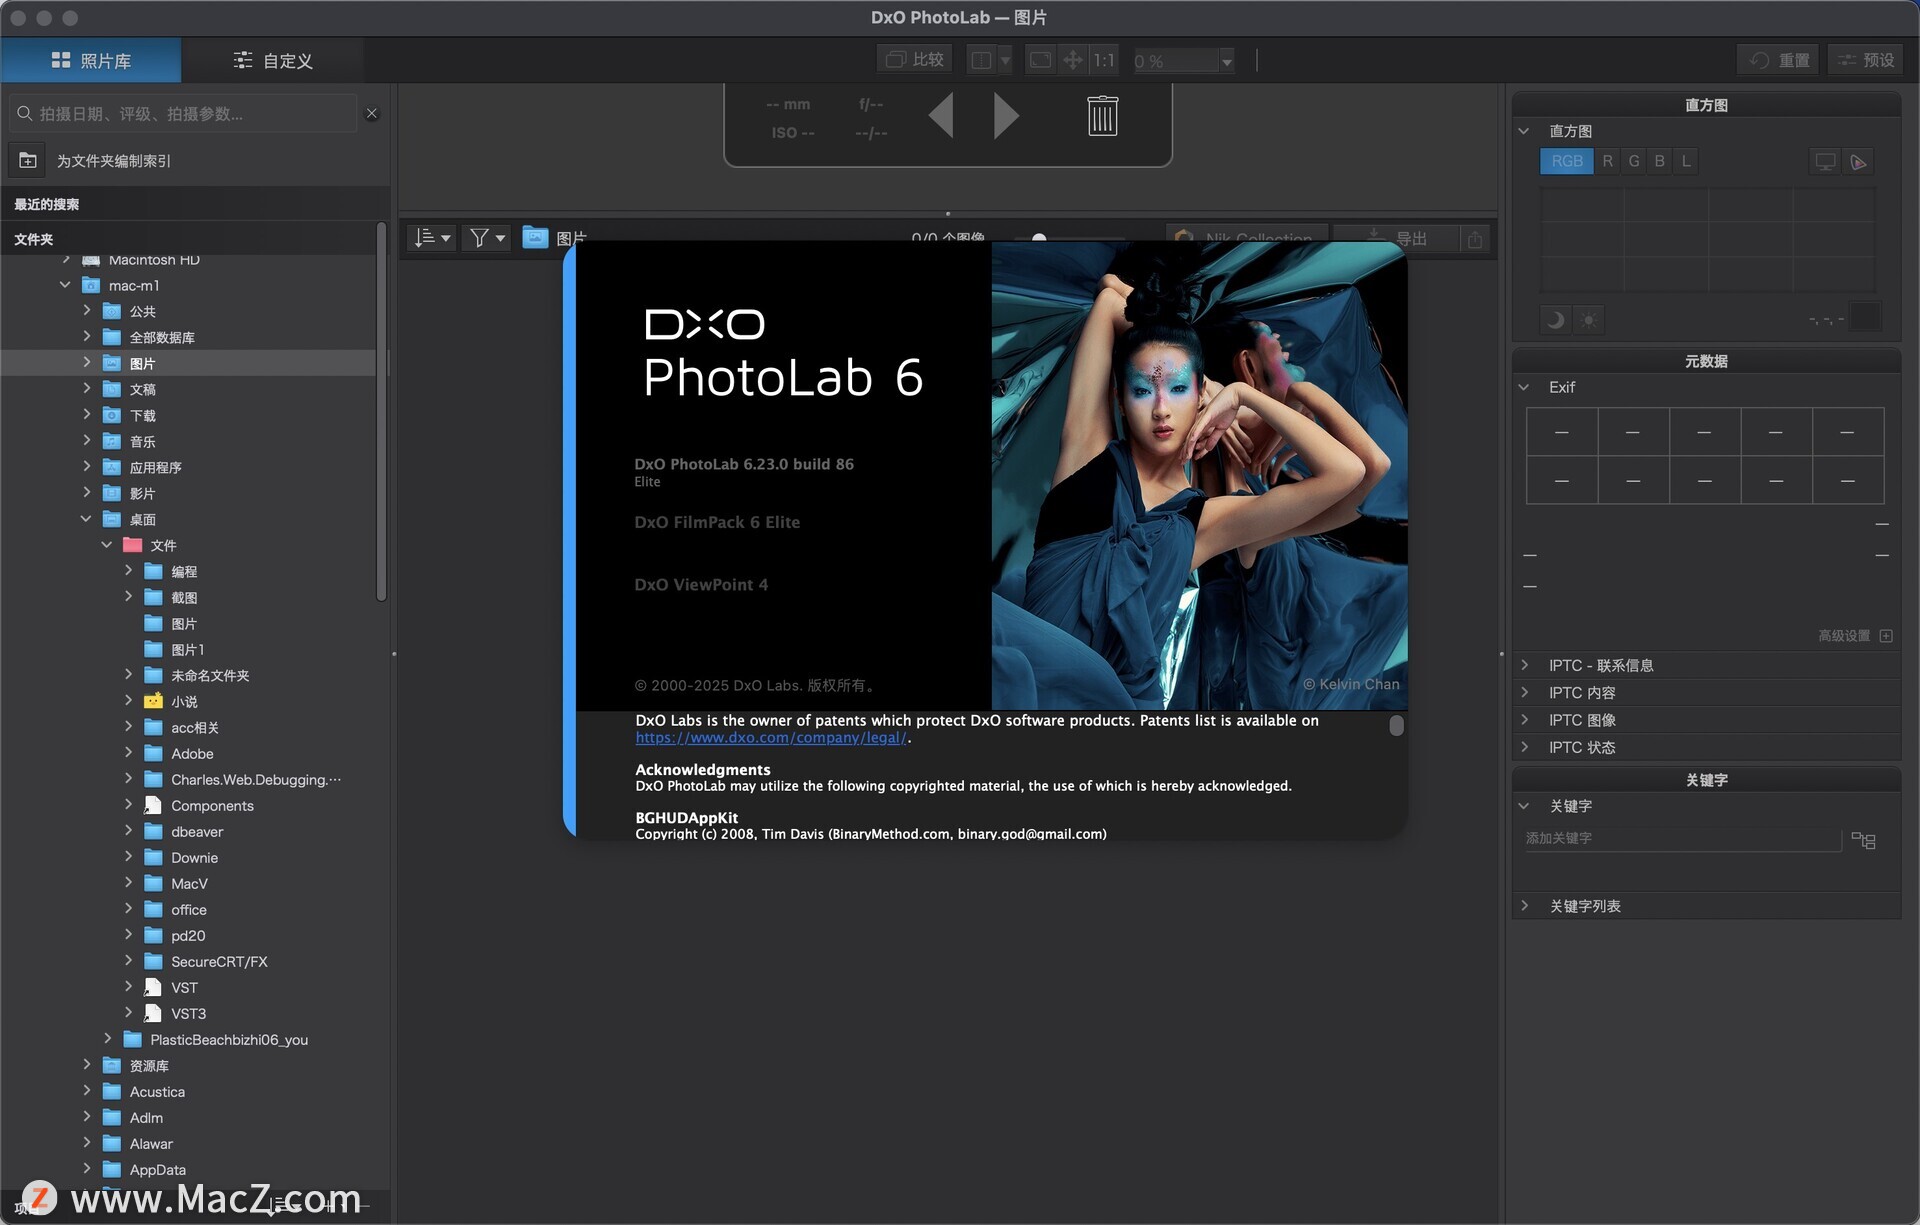Viewport: 1920px width, 1225px height.
Task: Select the SecureCRT/FX folder
Action: pyautogui.click(x=219, y=961)
